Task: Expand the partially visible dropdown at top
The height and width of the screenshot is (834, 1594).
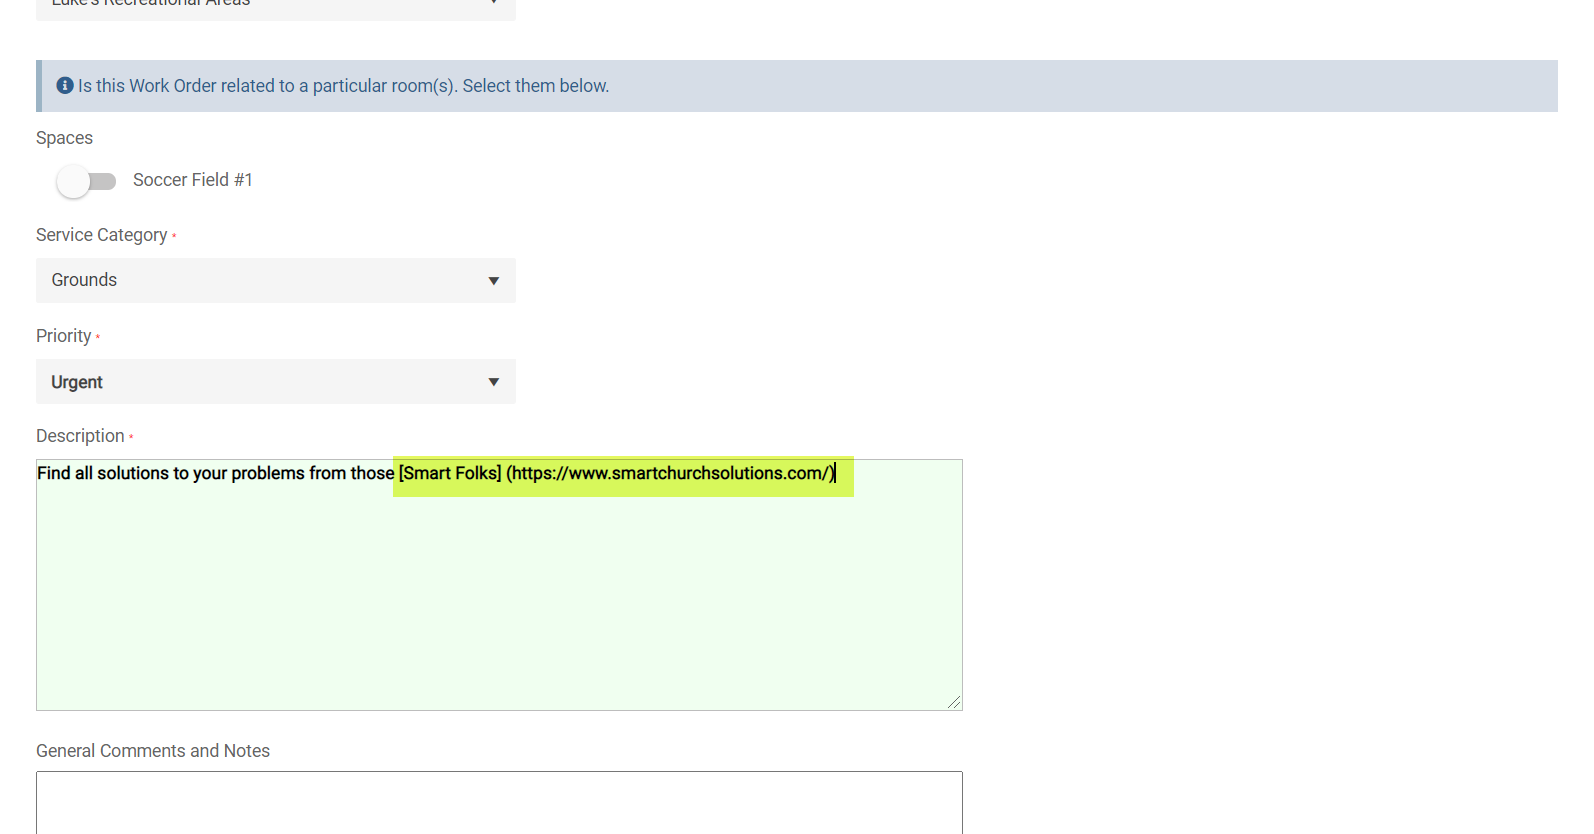Action: (x=275, y=6)
